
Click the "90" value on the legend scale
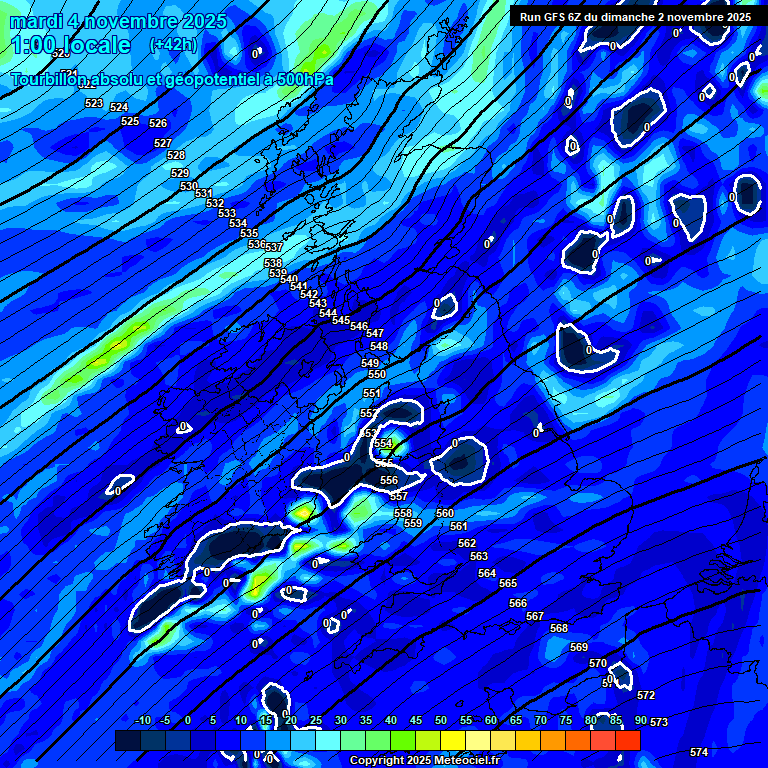640,720
